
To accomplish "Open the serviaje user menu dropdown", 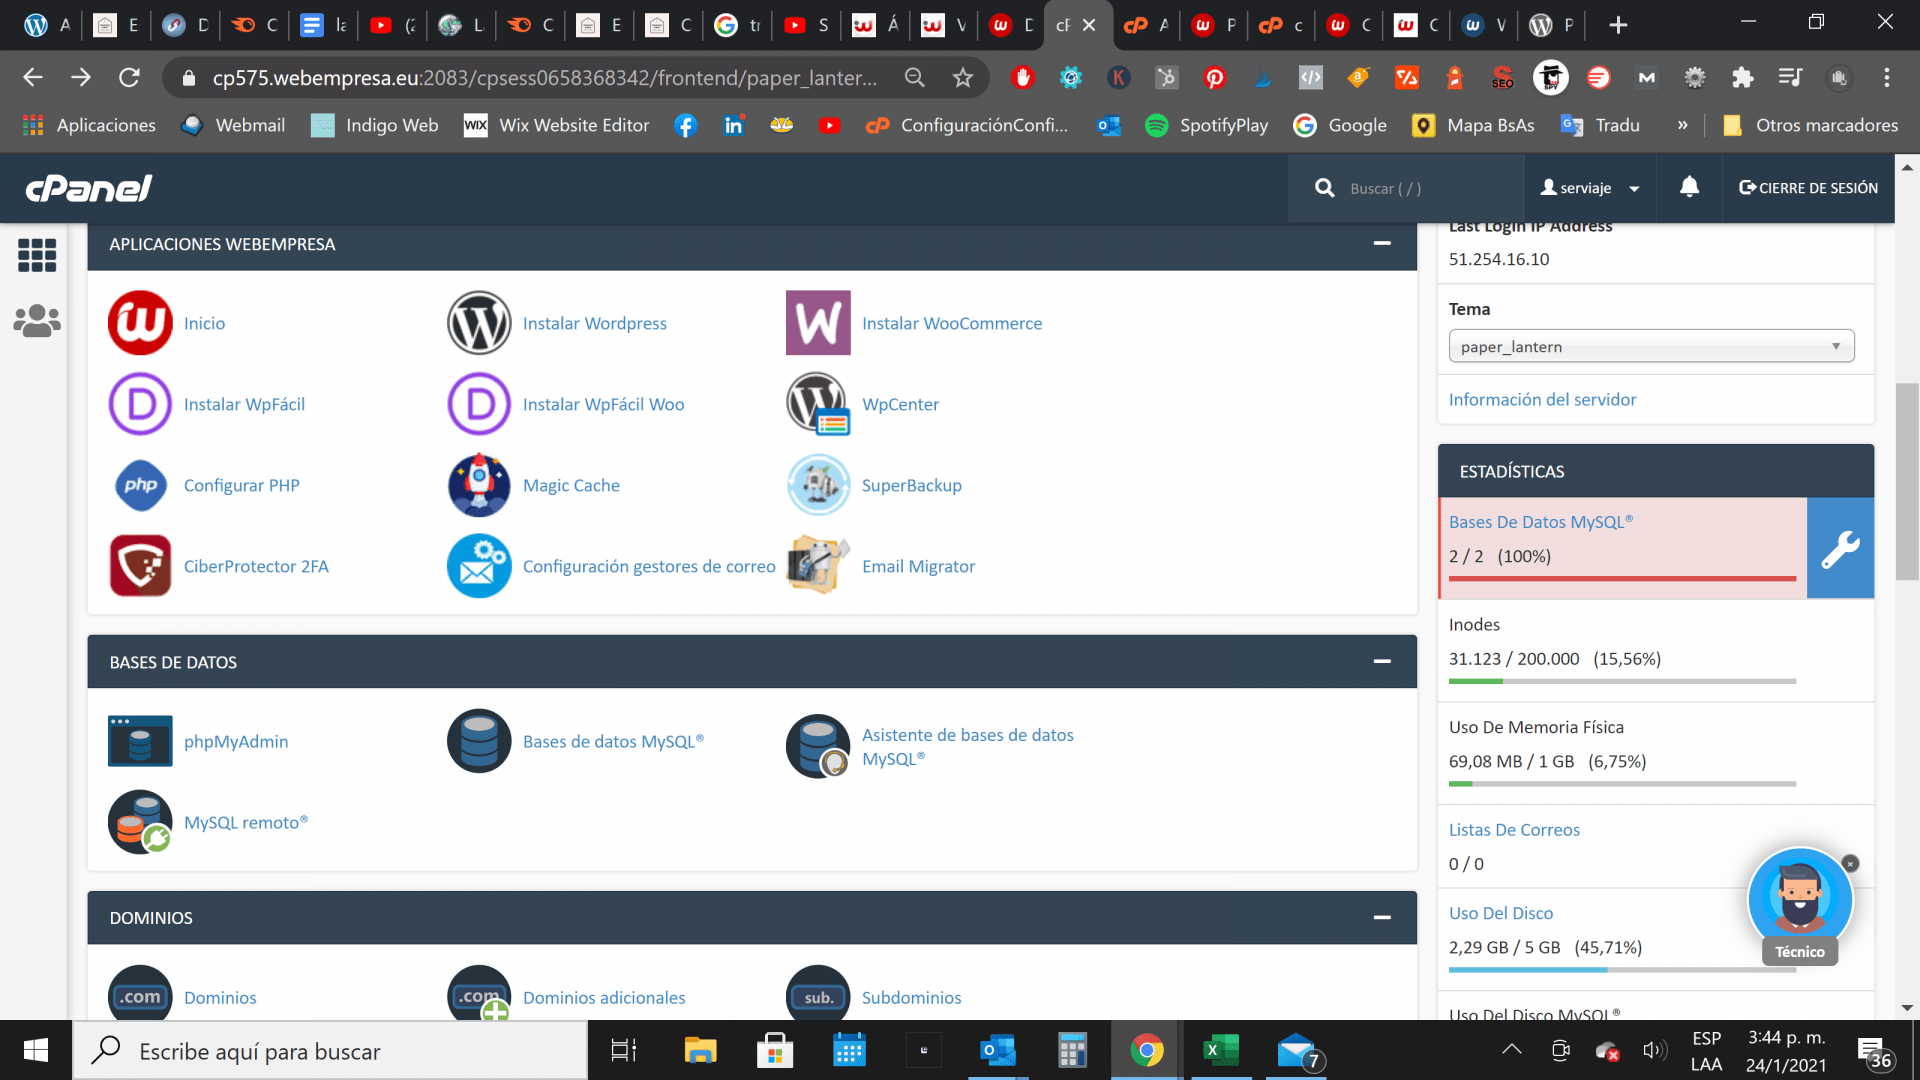I will 1590,188.
